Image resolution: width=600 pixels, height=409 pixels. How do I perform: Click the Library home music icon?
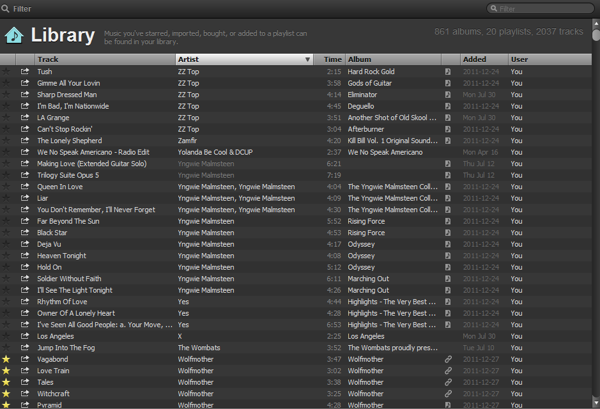(x=14, y=36)
